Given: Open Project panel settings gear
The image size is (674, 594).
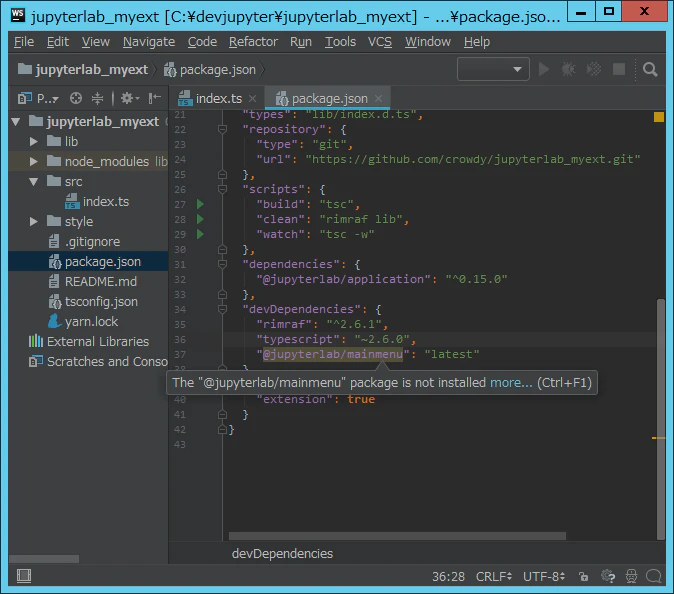Looking at the screenshot, I should click(129, 98).
